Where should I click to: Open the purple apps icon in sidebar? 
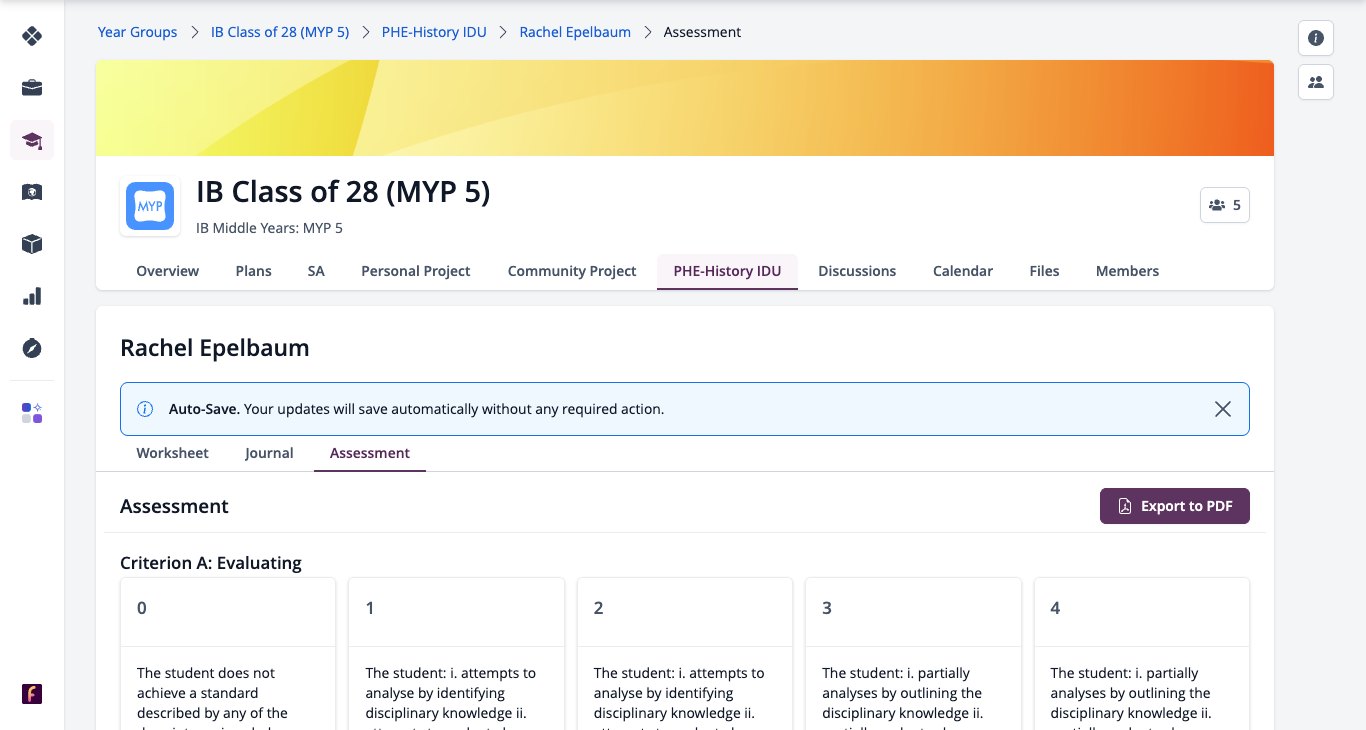[x=32, y=413]
